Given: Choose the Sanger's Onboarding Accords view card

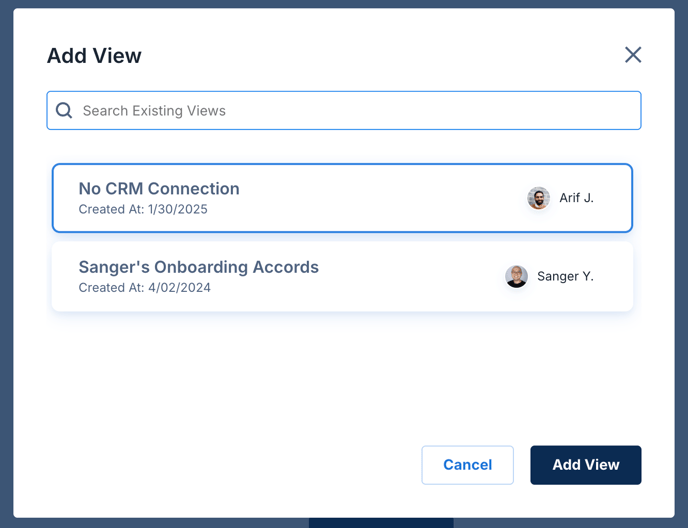Looking at the screenshot, I should 342,277.
